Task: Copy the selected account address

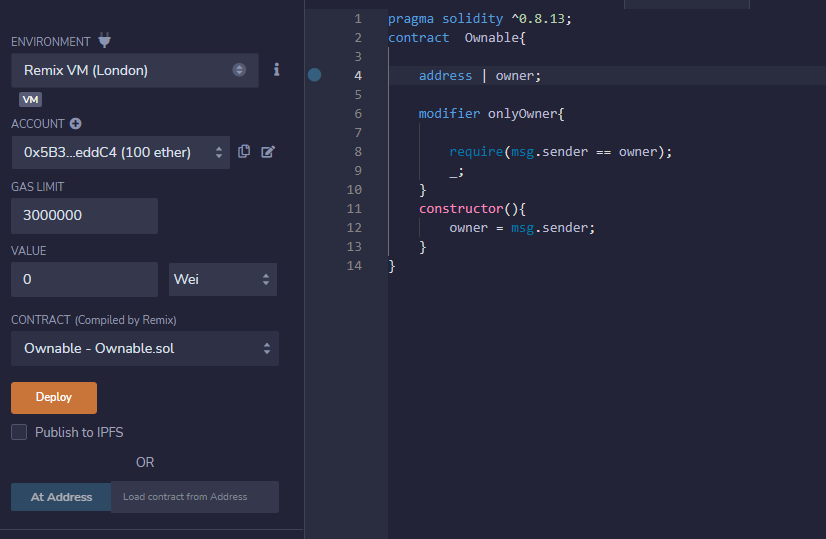Action: (244, 152)
